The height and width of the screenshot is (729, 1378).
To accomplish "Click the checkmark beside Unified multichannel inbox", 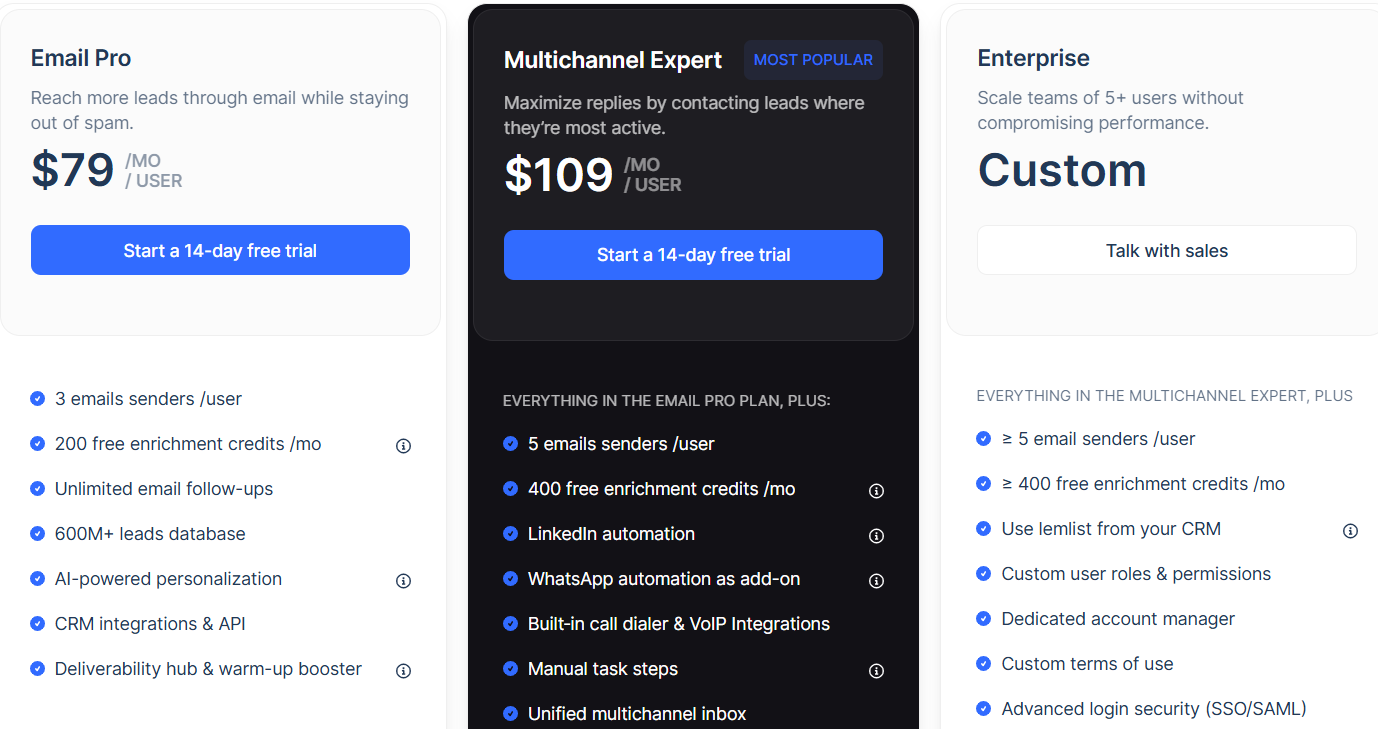I will pos(511,713).
